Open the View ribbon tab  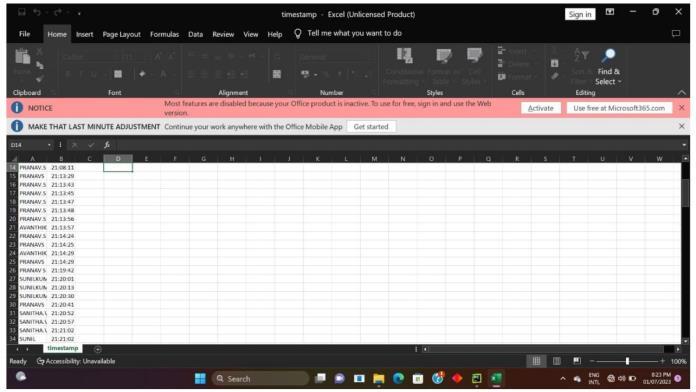click(250, 34)
